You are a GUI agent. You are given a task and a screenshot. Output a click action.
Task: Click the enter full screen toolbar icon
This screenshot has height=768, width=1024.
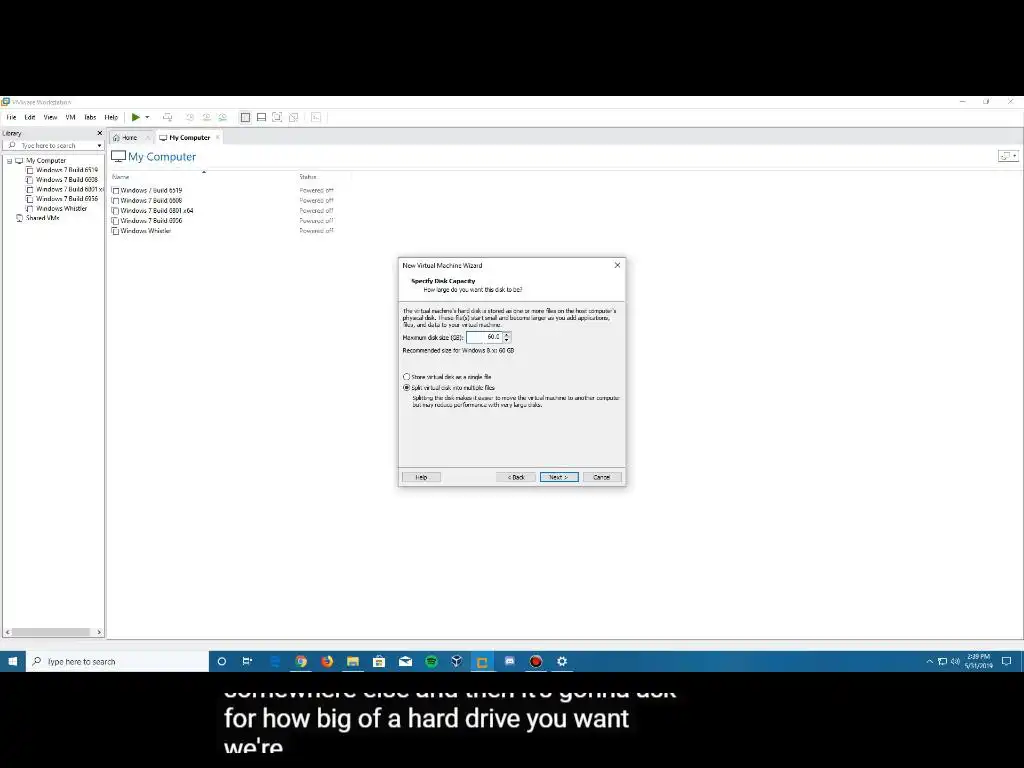coord(277,118)
